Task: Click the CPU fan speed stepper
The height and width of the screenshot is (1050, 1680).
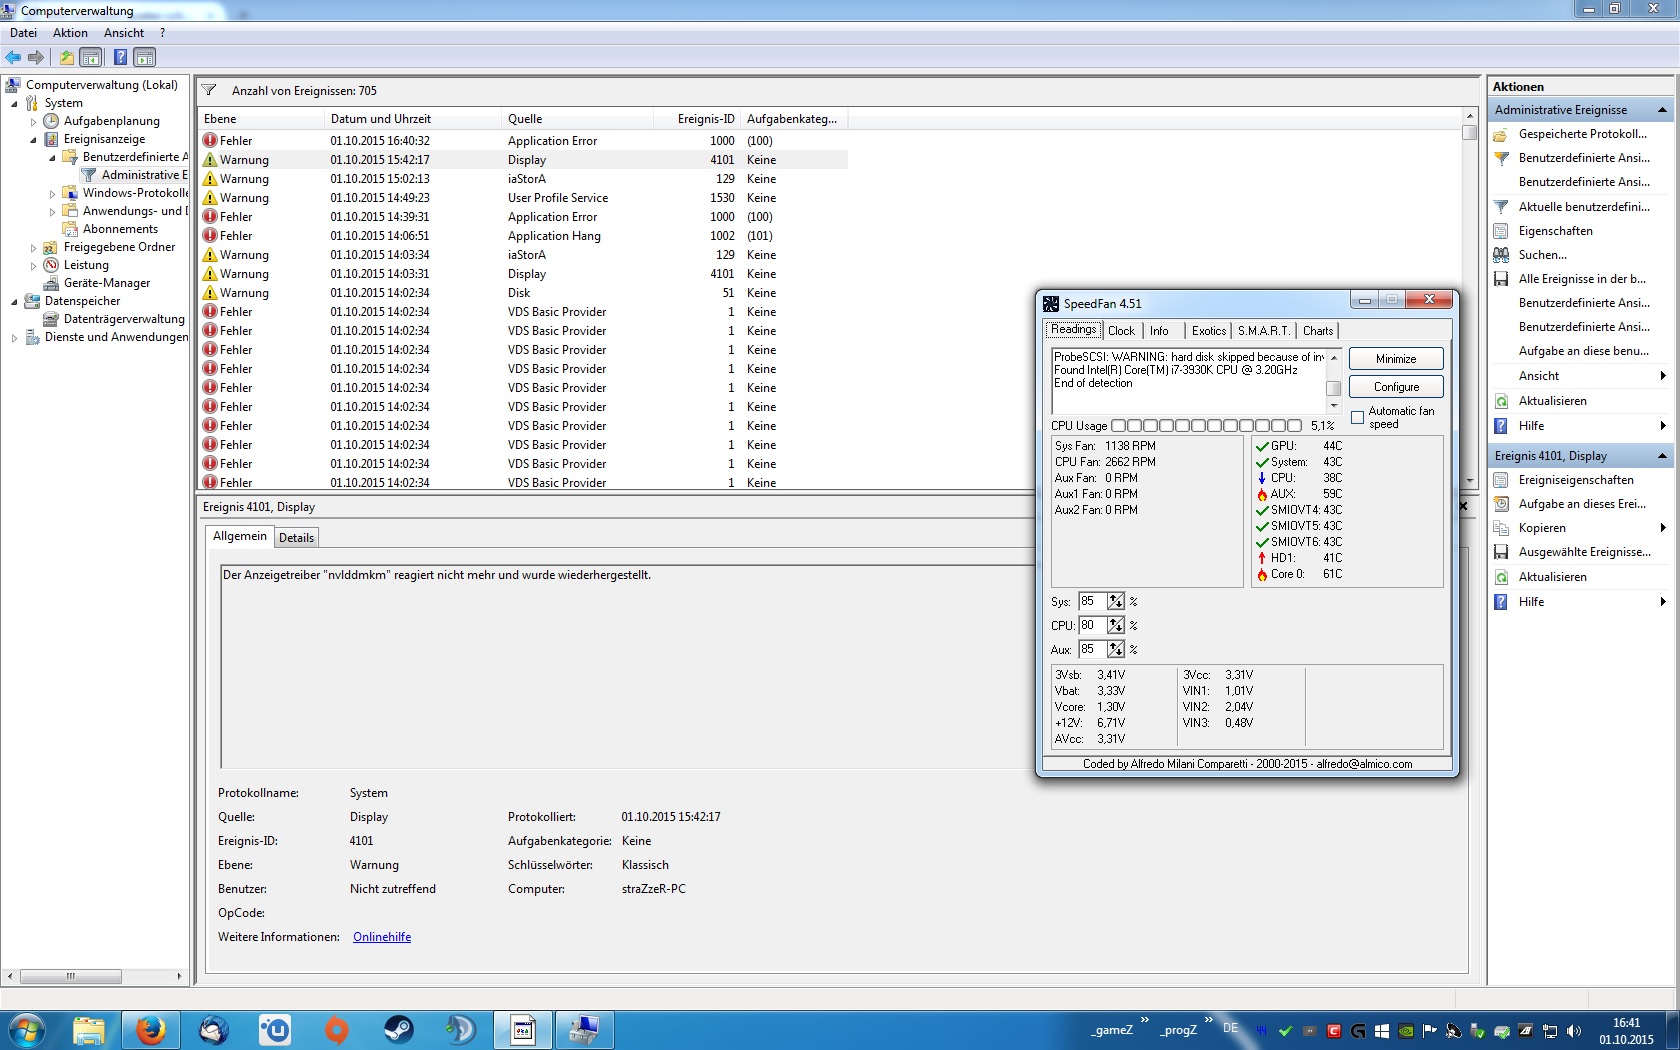Action: [x=1116, y=626]
